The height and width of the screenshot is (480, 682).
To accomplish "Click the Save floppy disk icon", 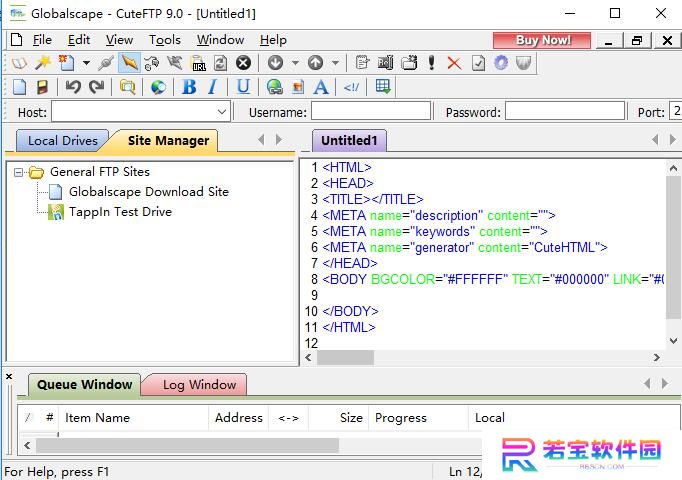I will pos(42,87).
